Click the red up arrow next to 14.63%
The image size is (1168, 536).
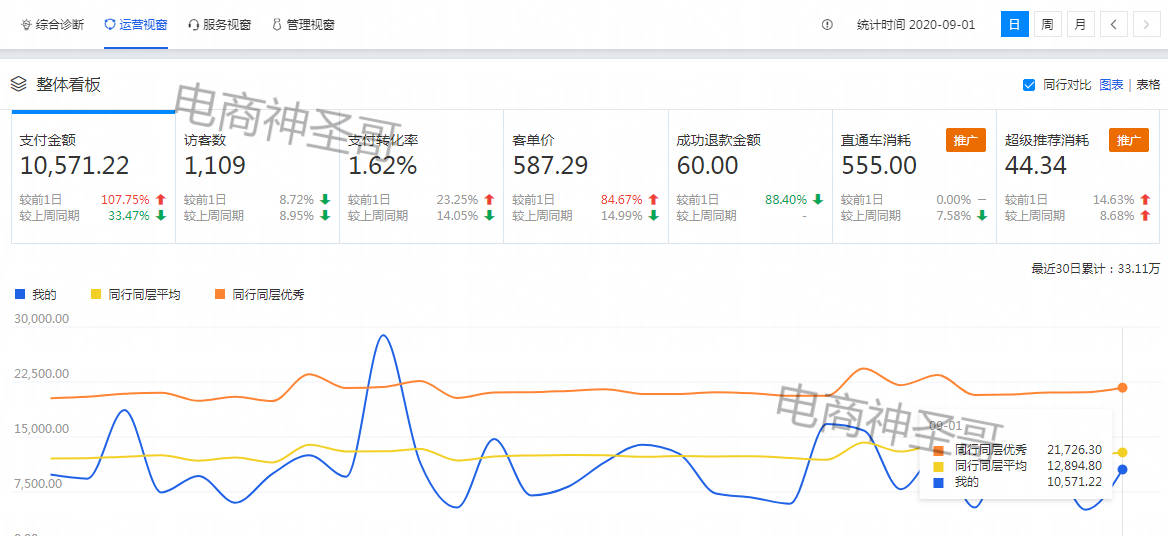1146,200
